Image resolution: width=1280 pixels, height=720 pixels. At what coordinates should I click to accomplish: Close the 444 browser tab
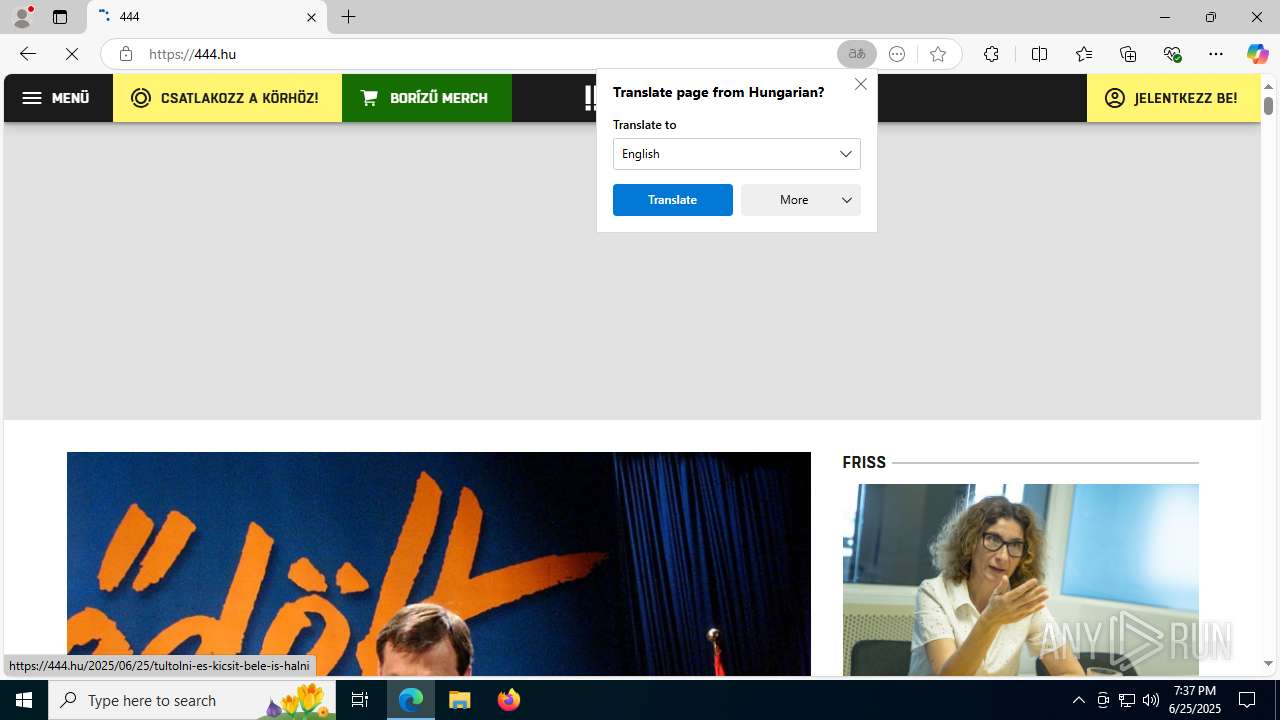pyautogui.click(x=311, y=17)
